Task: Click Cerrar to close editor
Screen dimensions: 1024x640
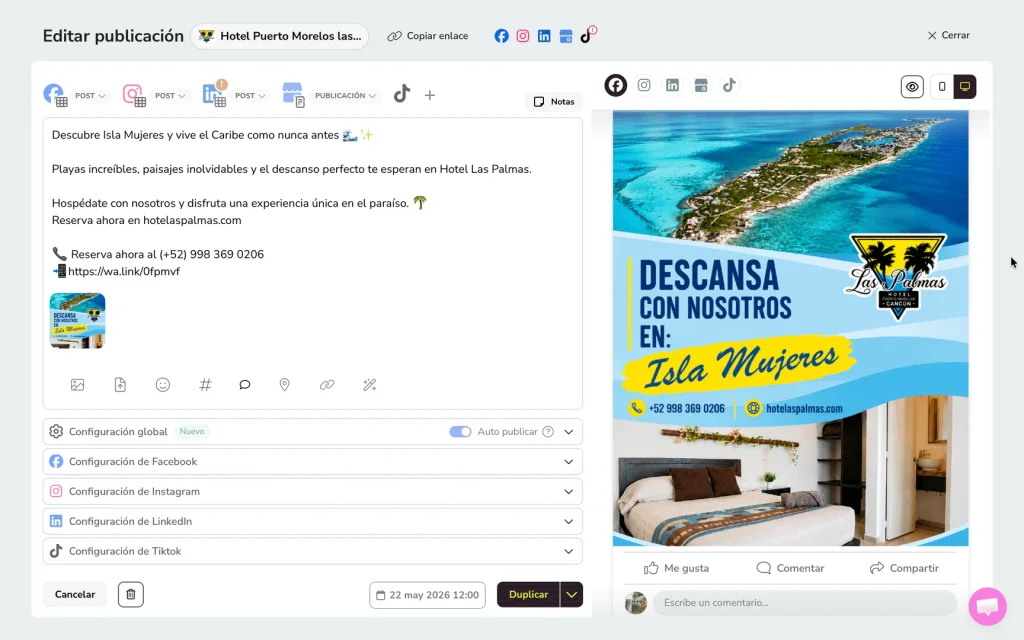Action: coord(948,35)
